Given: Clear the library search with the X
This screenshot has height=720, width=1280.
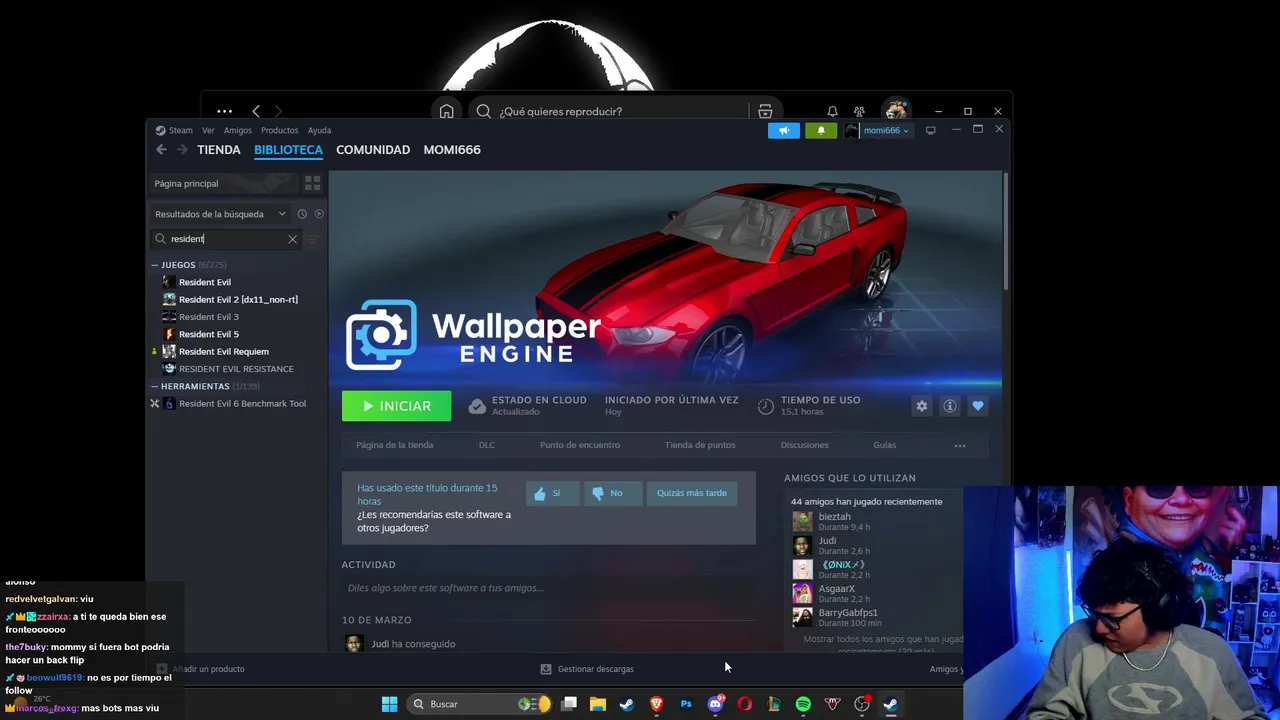Looking at the screenshot, I should [293, 239].
